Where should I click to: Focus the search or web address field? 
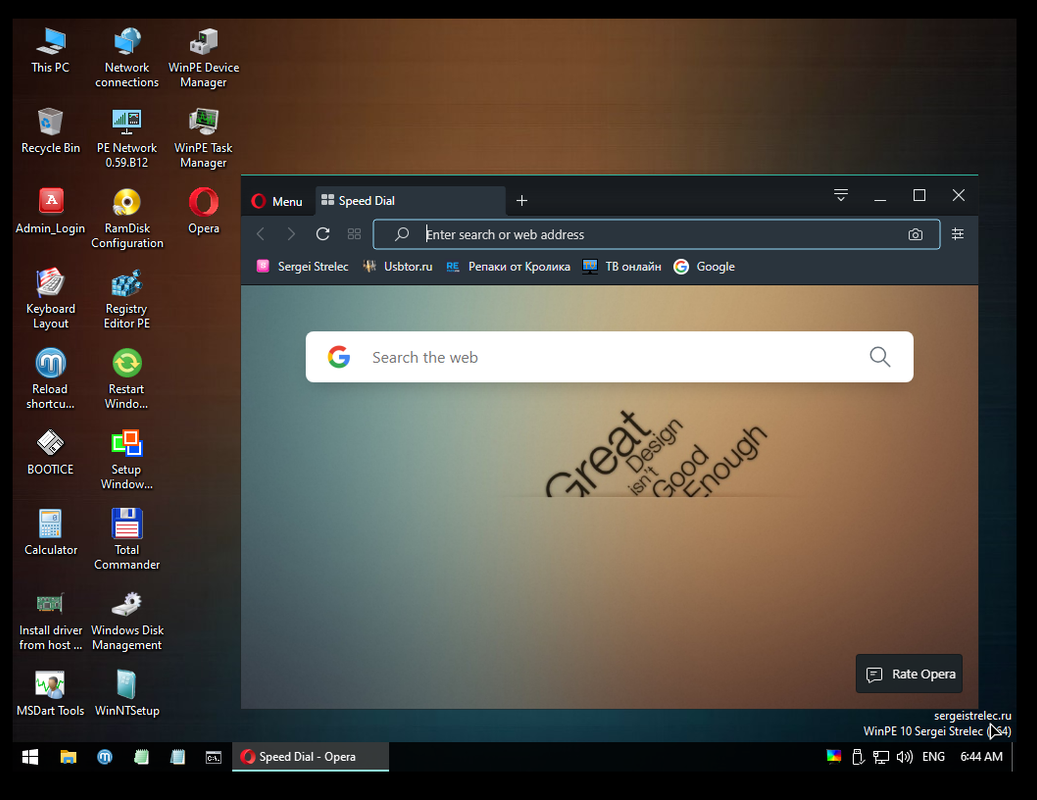click(656, 234)
